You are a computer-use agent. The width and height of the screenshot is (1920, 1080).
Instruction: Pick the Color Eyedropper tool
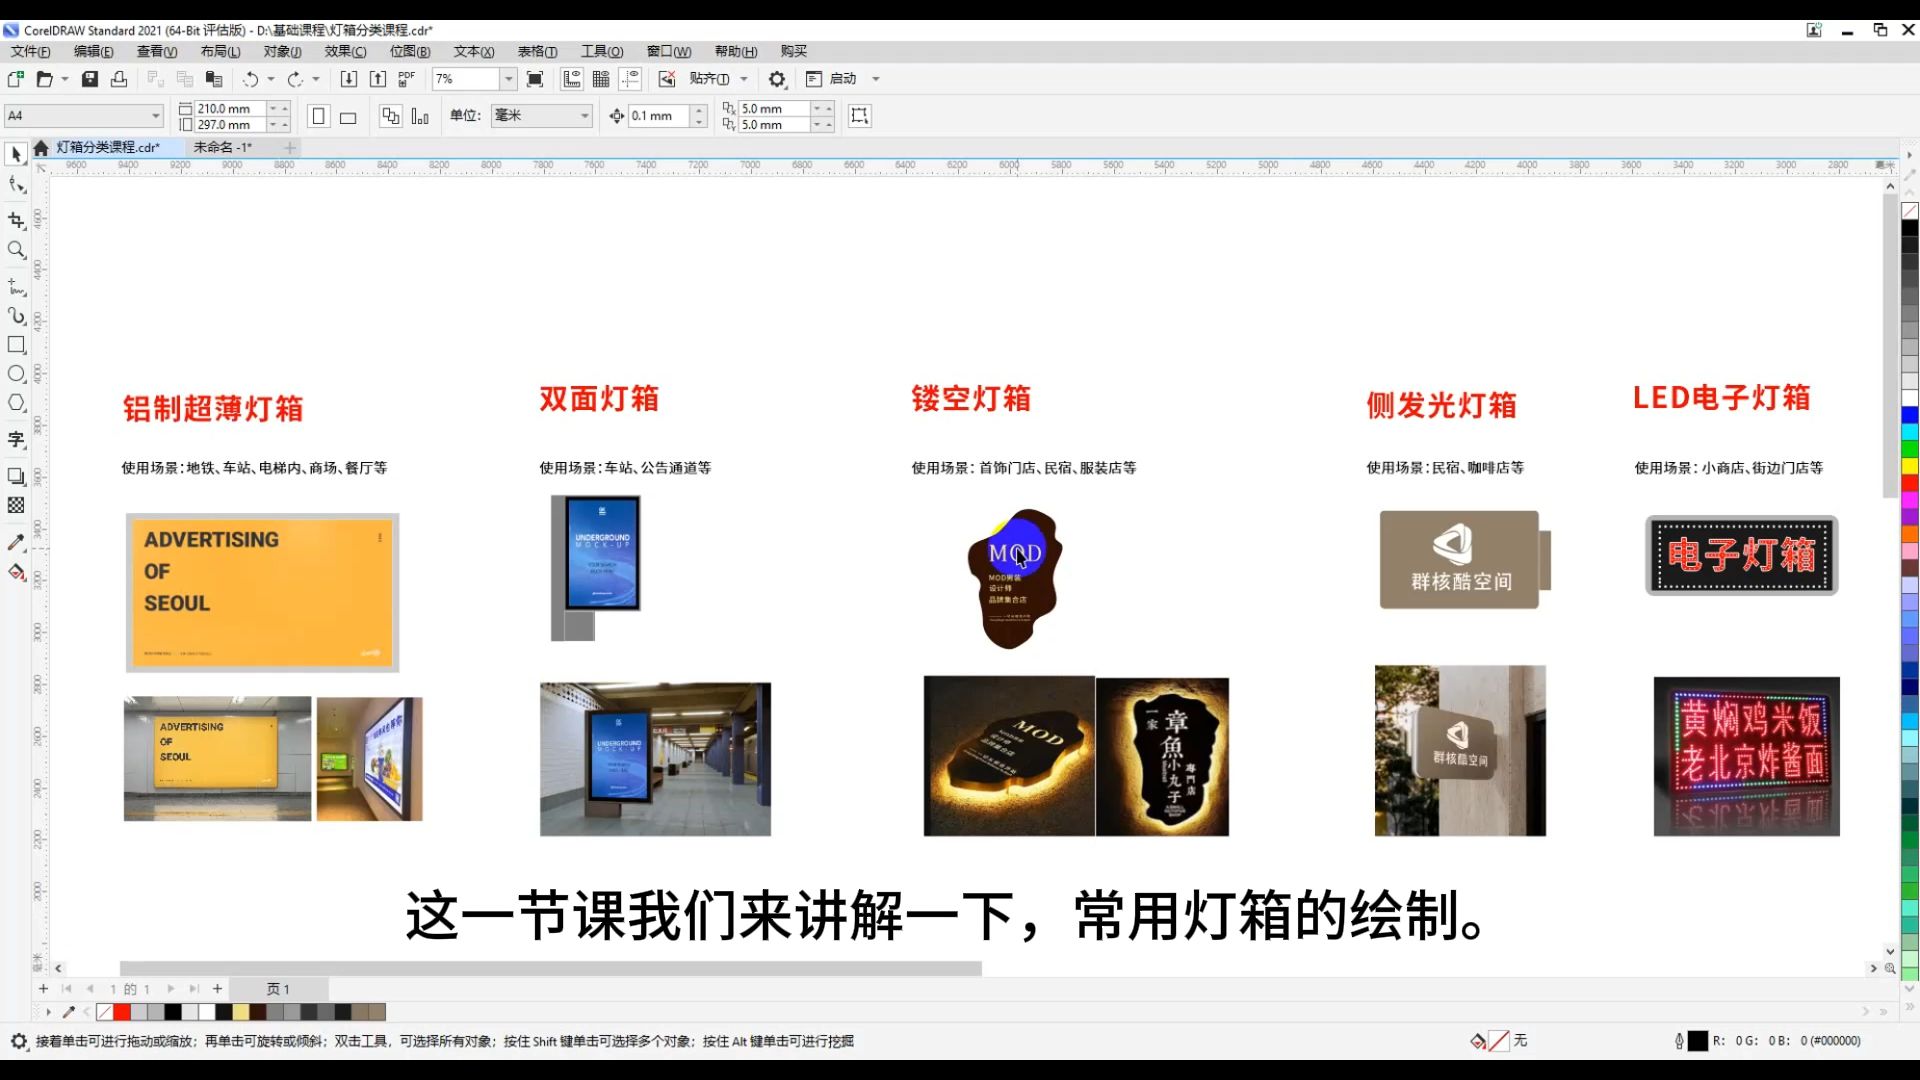tap(16, 542)
